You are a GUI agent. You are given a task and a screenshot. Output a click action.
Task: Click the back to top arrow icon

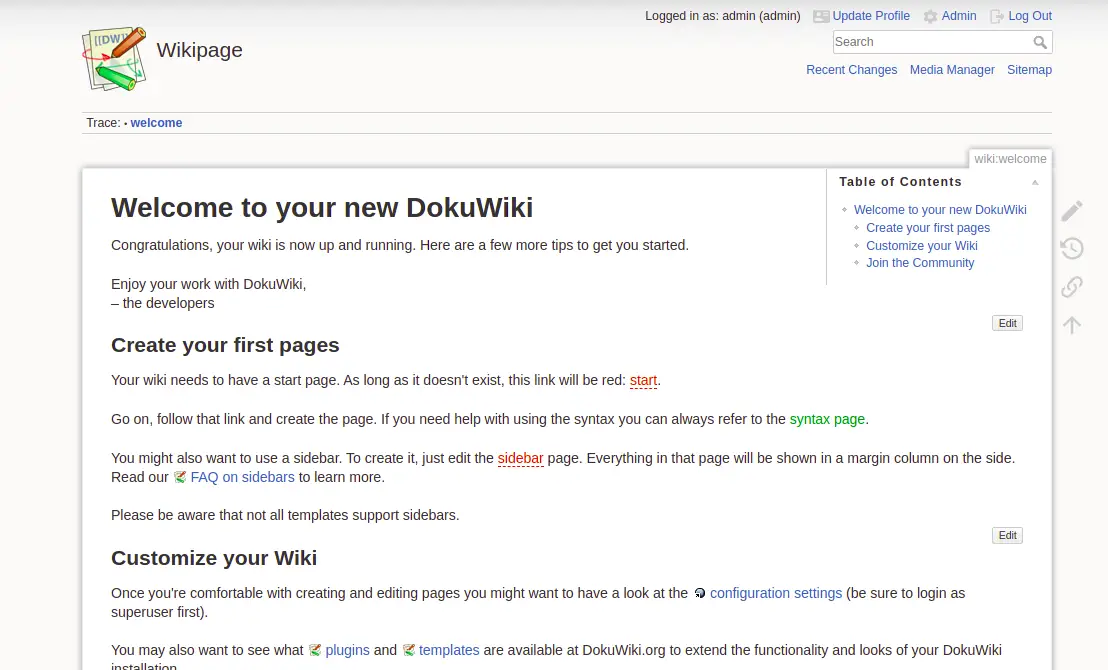(1071, 325)
